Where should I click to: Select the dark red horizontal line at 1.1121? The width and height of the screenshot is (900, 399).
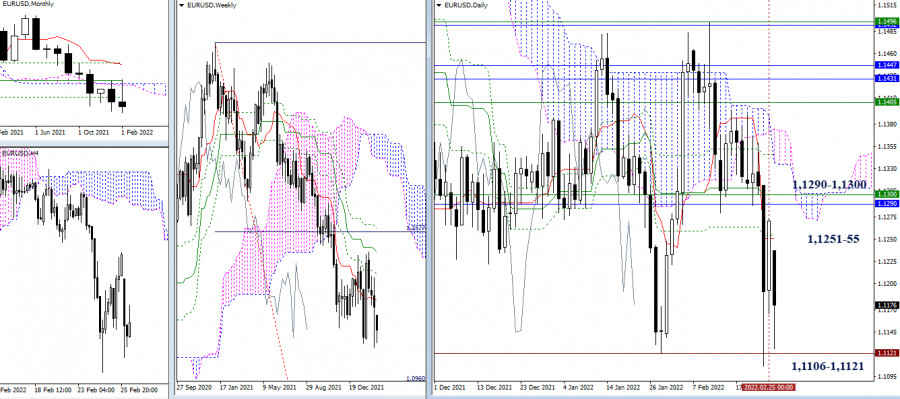click(x=651, y=353)
